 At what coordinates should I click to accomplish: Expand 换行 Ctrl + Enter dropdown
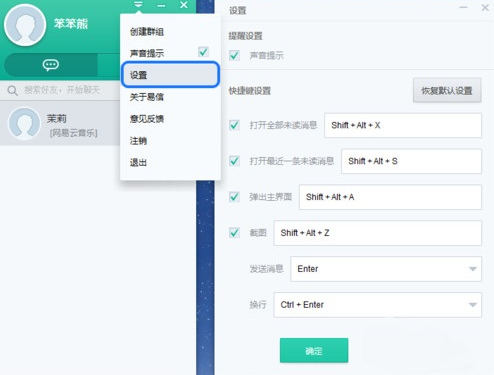[378, 305]
